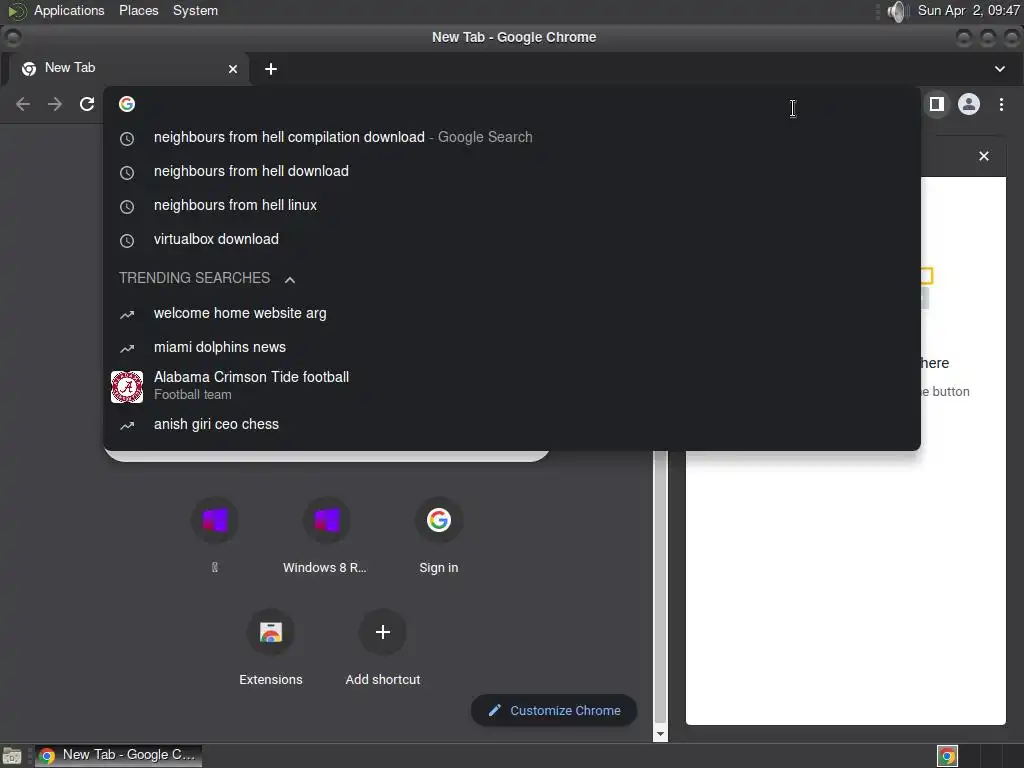Close the New Tab tab
Screen dimensions: 1024x768
(x=232, y=69)
